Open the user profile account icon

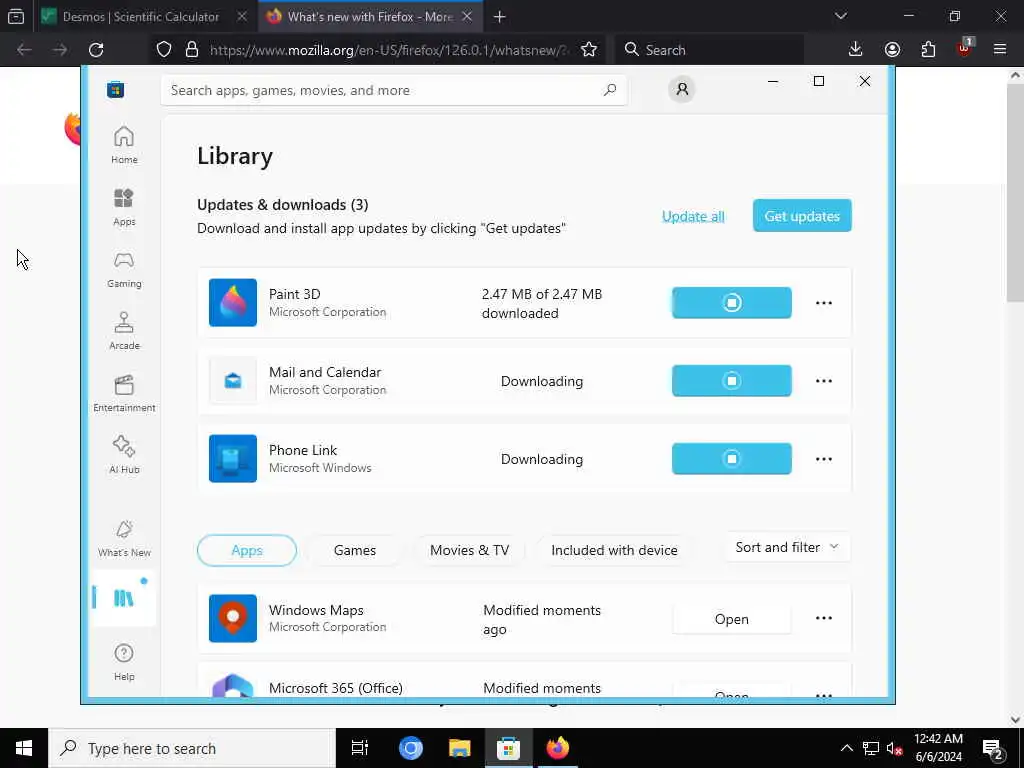682,89
